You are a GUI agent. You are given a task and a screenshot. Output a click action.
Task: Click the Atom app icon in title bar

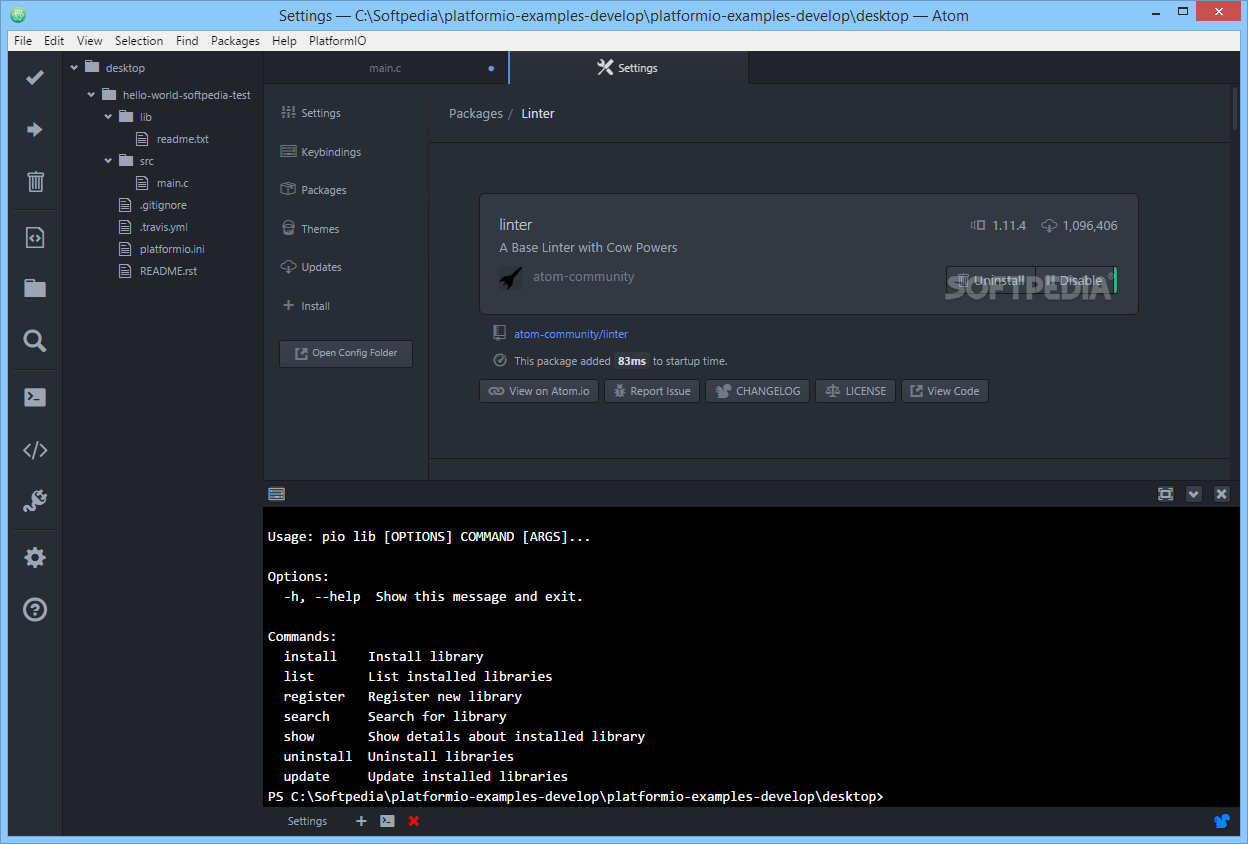tap(18, 15)
